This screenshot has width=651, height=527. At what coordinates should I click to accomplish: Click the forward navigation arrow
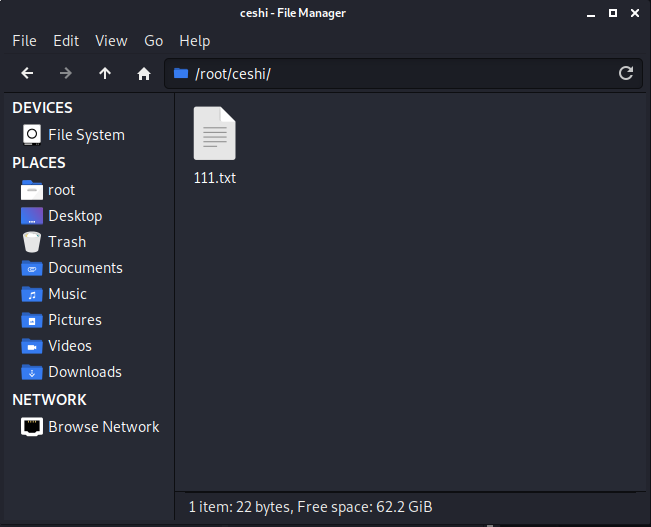click(66, 73)
